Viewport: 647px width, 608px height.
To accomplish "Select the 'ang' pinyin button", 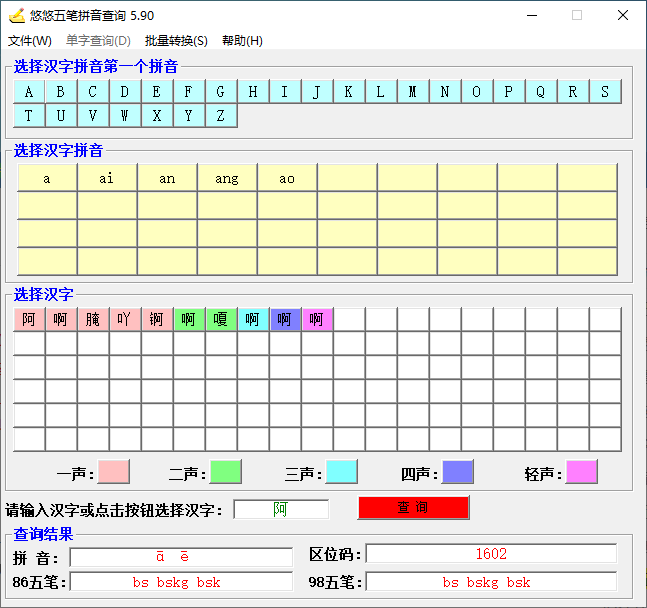I will [227, 178].
